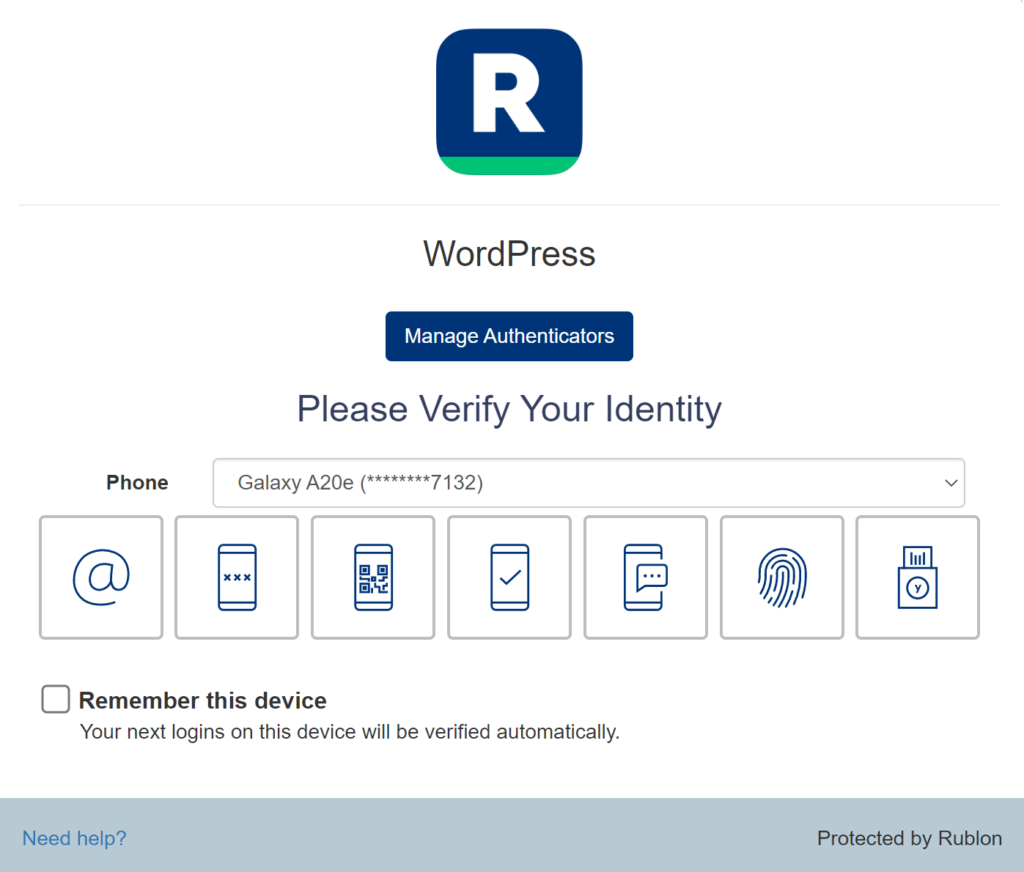Click the "Your next logins" description text
Screen dimensions: 1024x872
tap(349, 732)
